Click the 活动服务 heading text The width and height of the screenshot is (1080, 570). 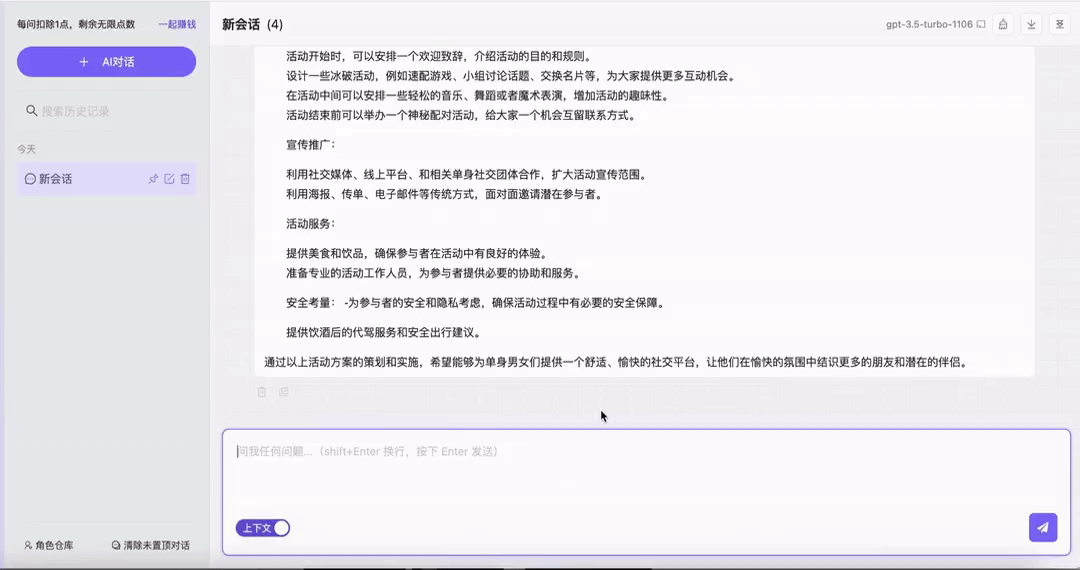(x=311, y=224)
